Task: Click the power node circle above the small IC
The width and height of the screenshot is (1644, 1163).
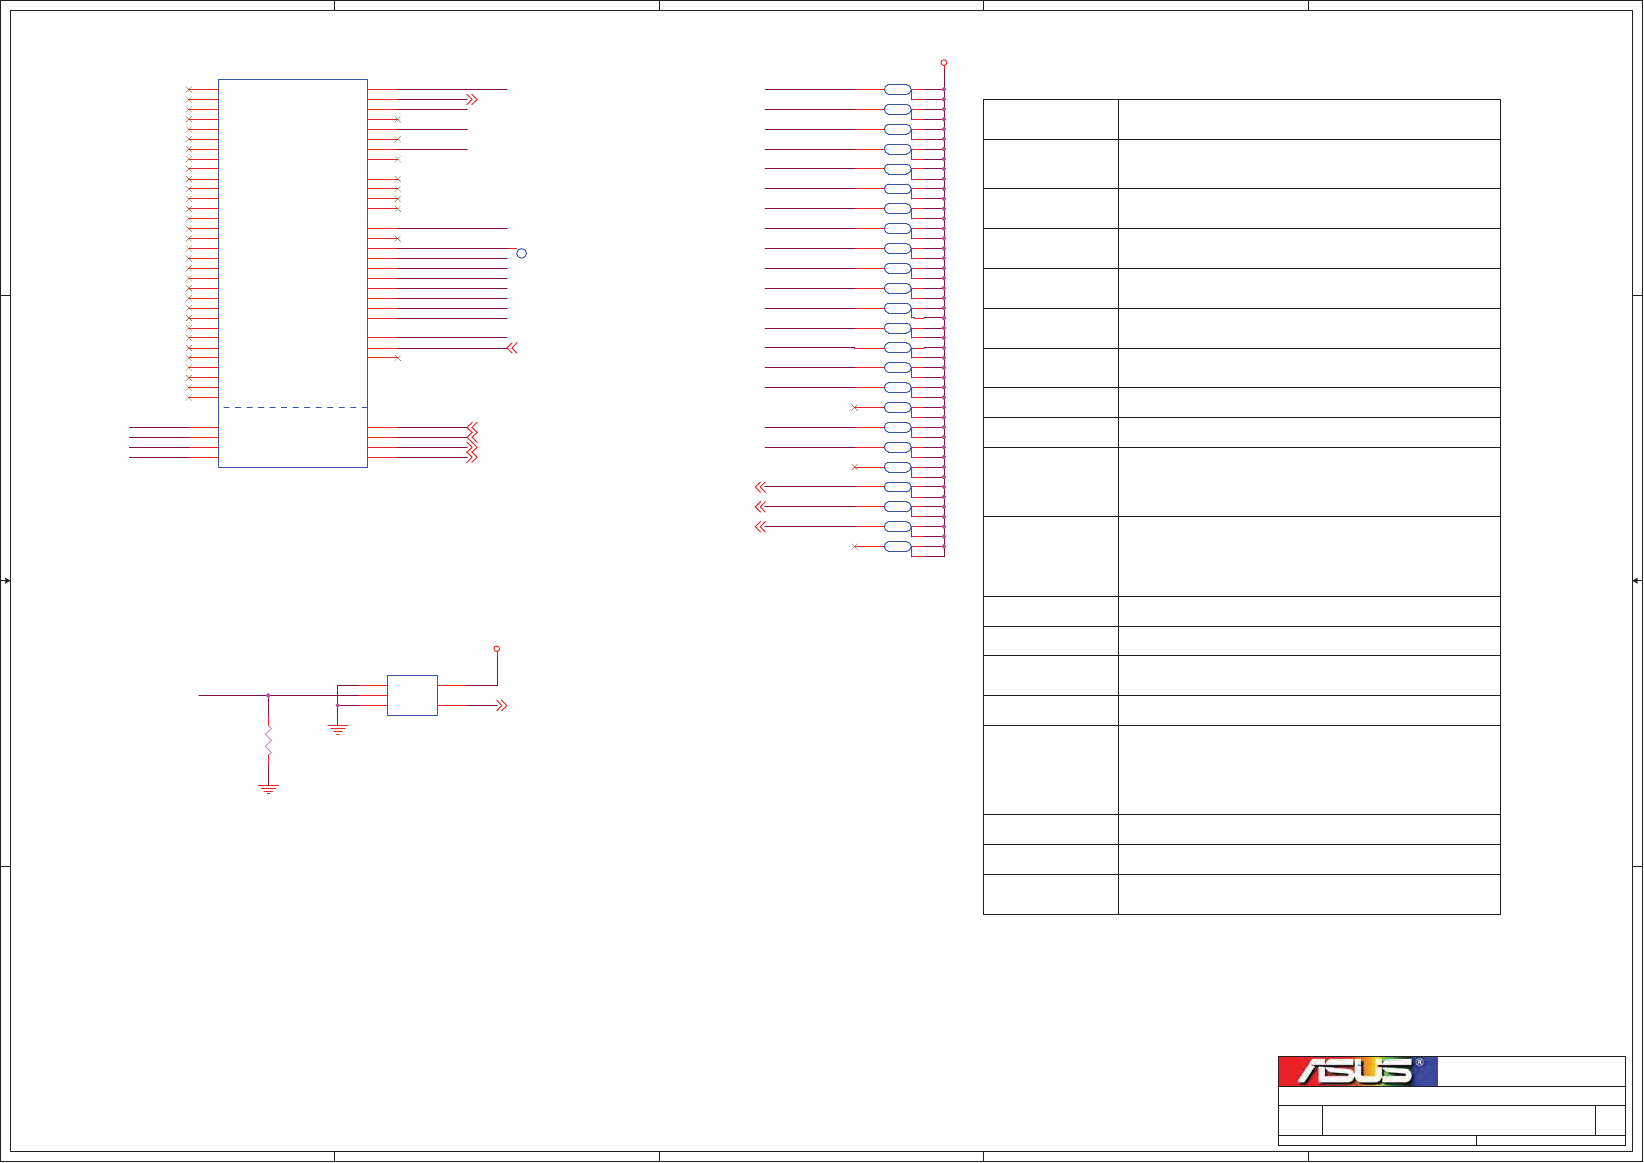Action: click(x=496, y=649)
